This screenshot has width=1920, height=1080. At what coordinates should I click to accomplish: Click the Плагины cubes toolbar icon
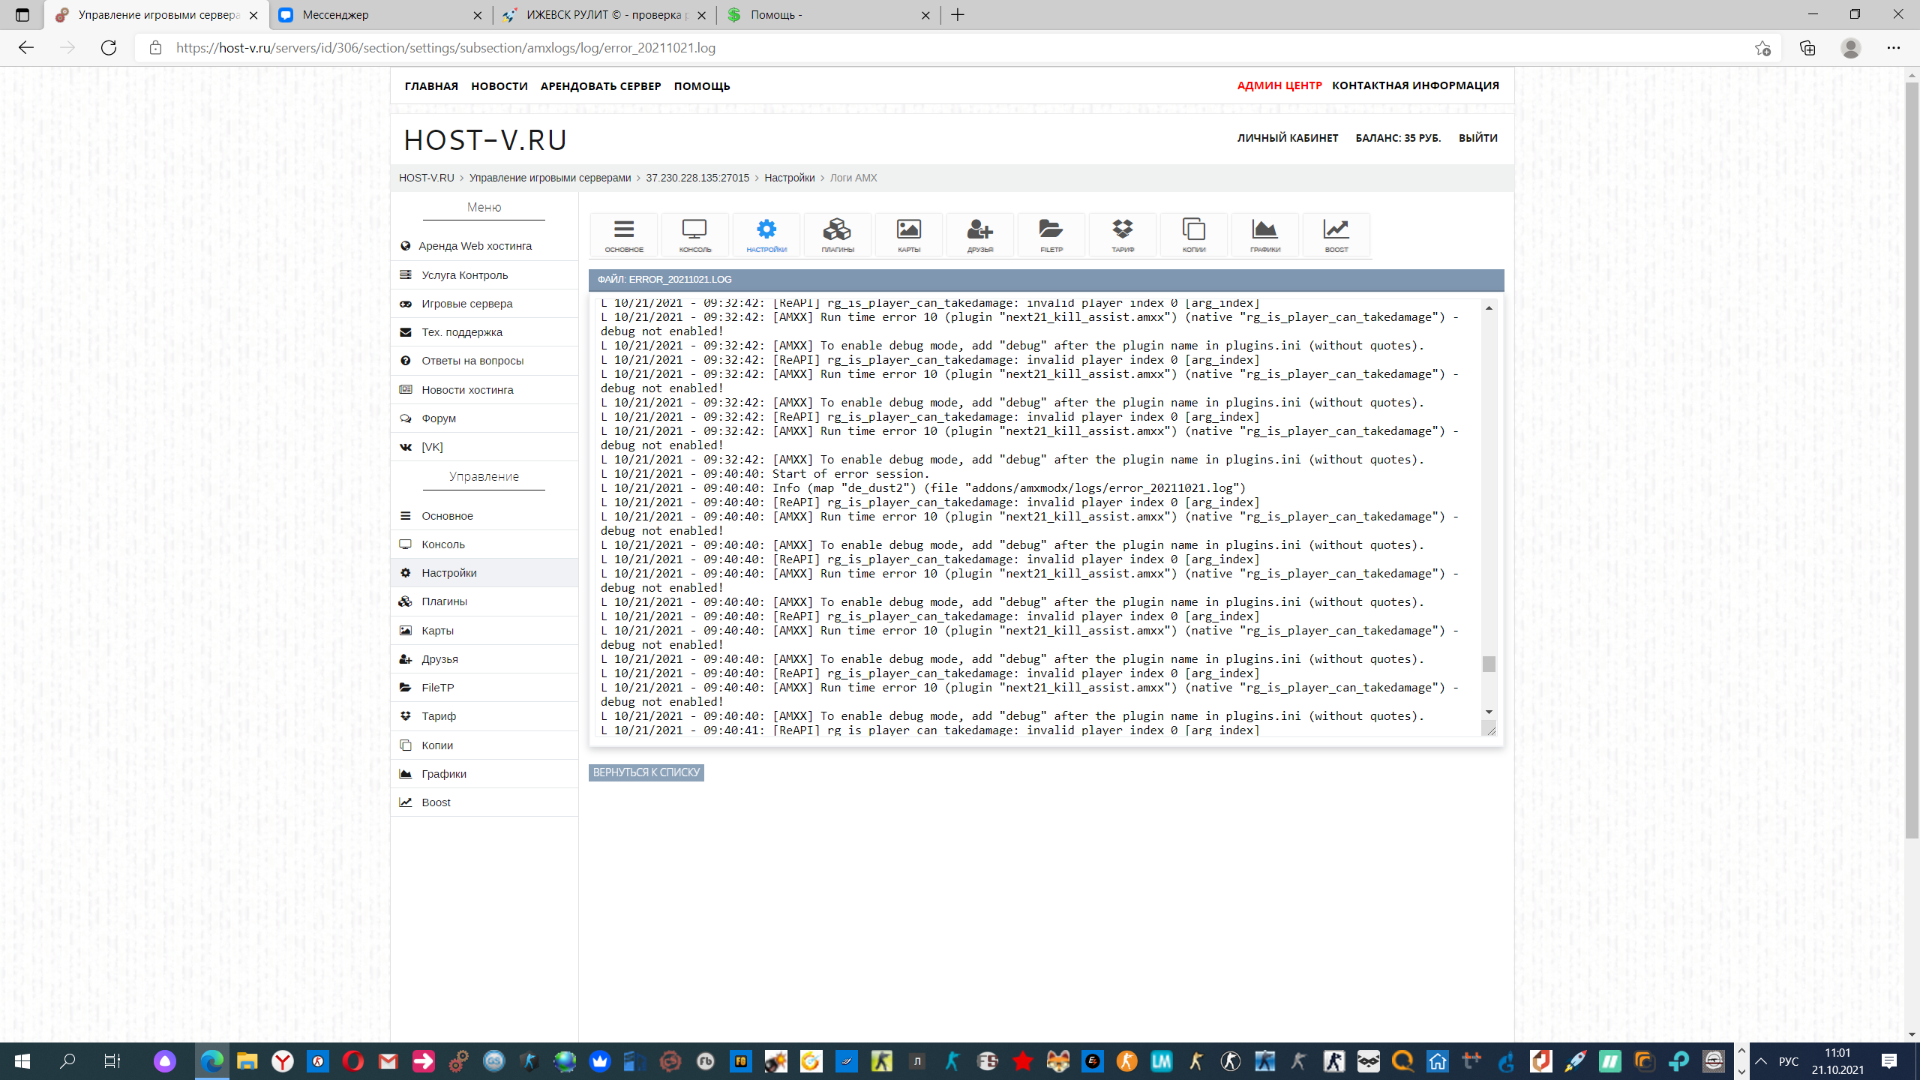point(837,235)
